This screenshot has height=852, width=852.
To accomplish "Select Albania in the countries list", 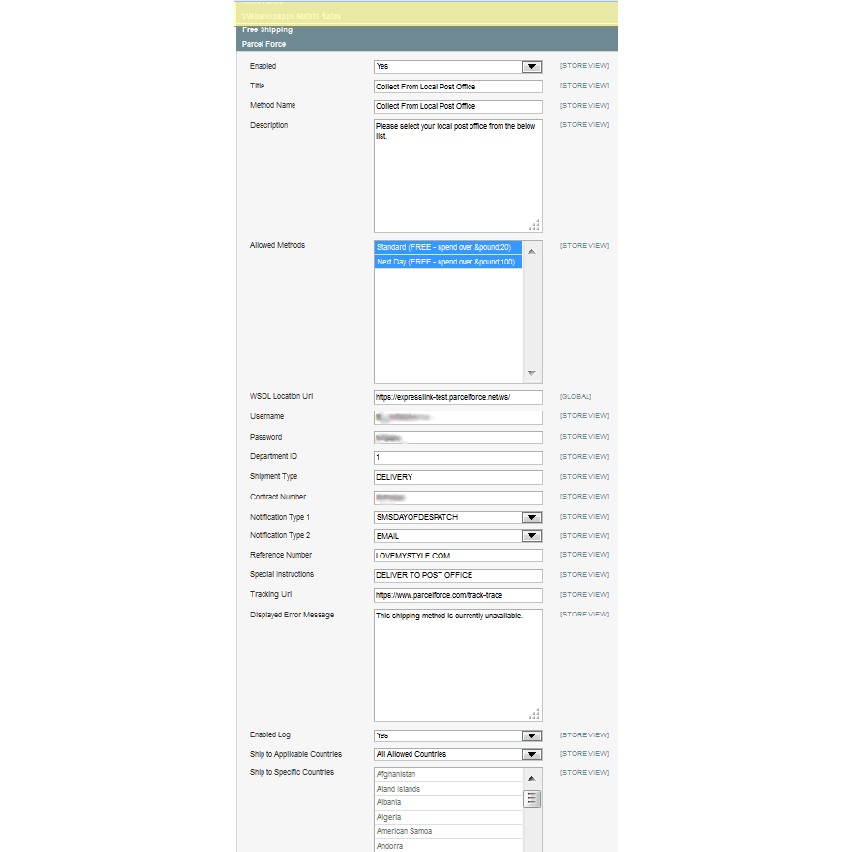I will click(x=448, y=803).
